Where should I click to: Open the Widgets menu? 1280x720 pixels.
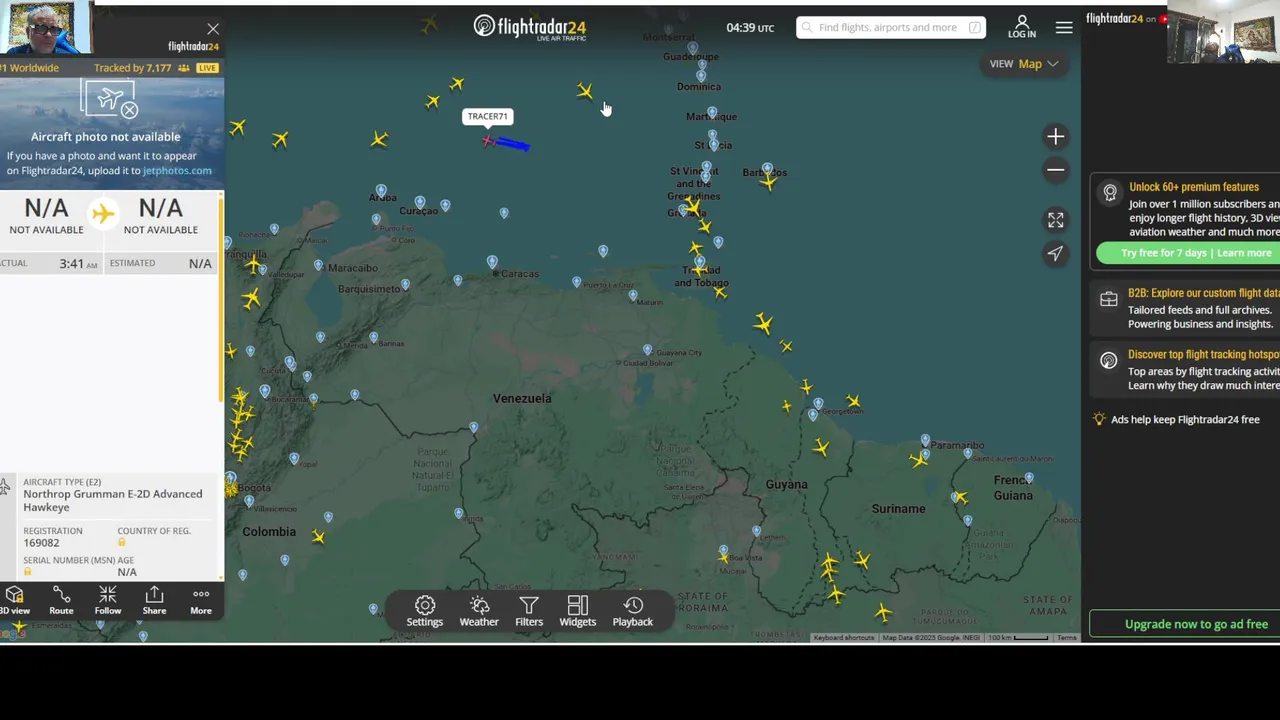click(x=578, y=611)
